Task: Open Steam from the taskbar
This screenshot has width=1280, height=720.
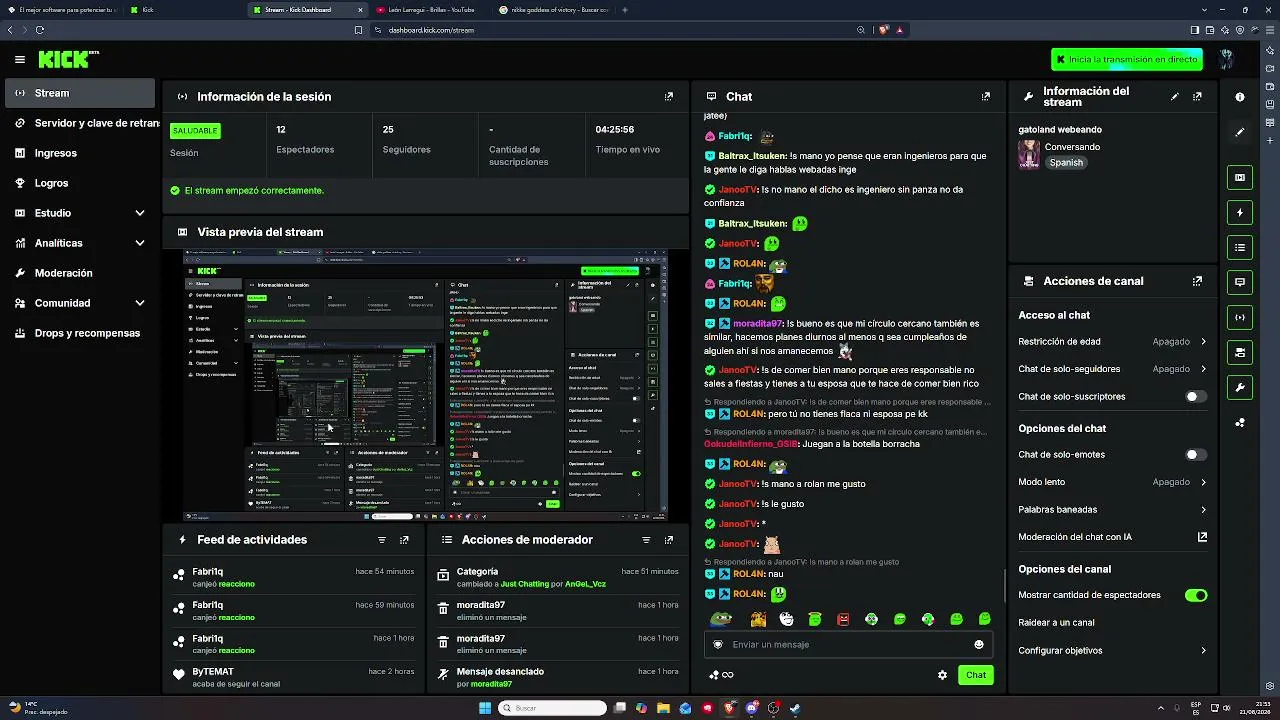Action: (795, 708)
